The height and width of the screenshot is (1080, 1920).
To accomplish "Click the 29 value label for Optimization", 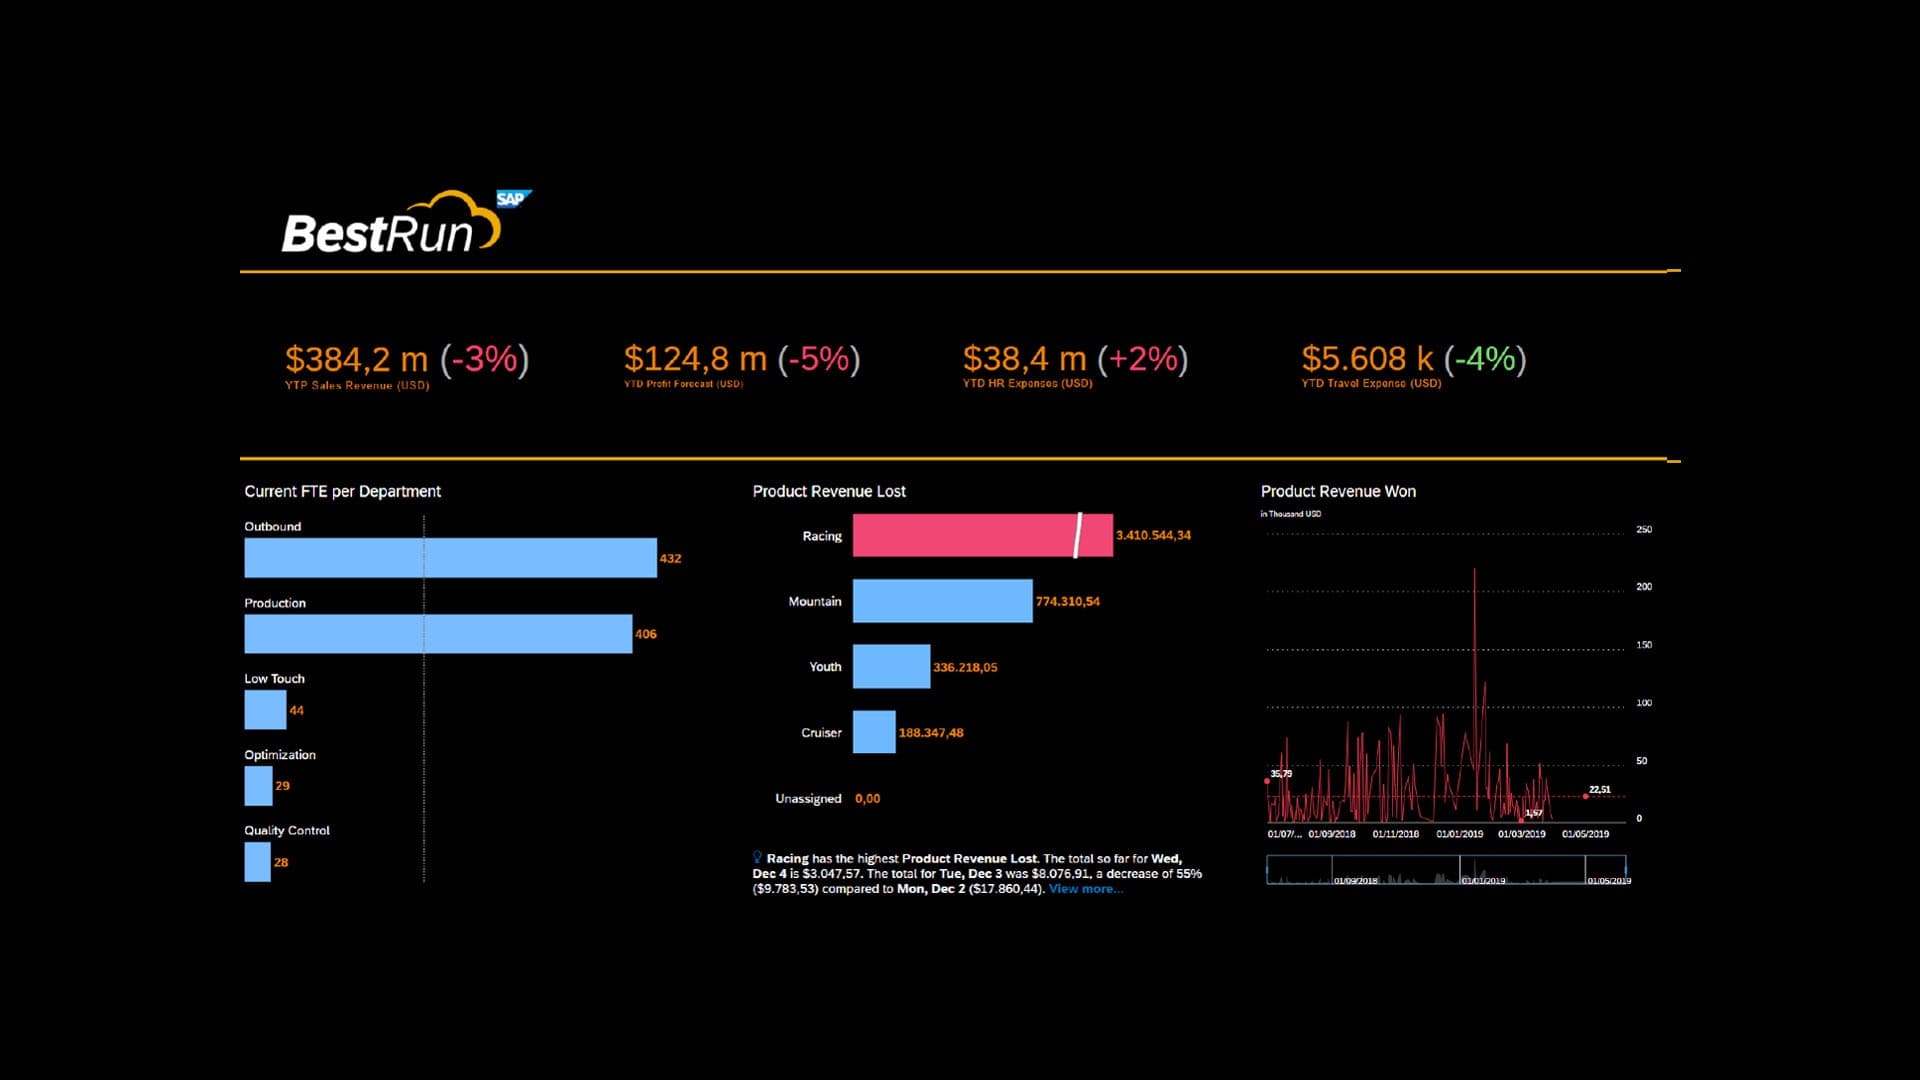I will (282, 786).
